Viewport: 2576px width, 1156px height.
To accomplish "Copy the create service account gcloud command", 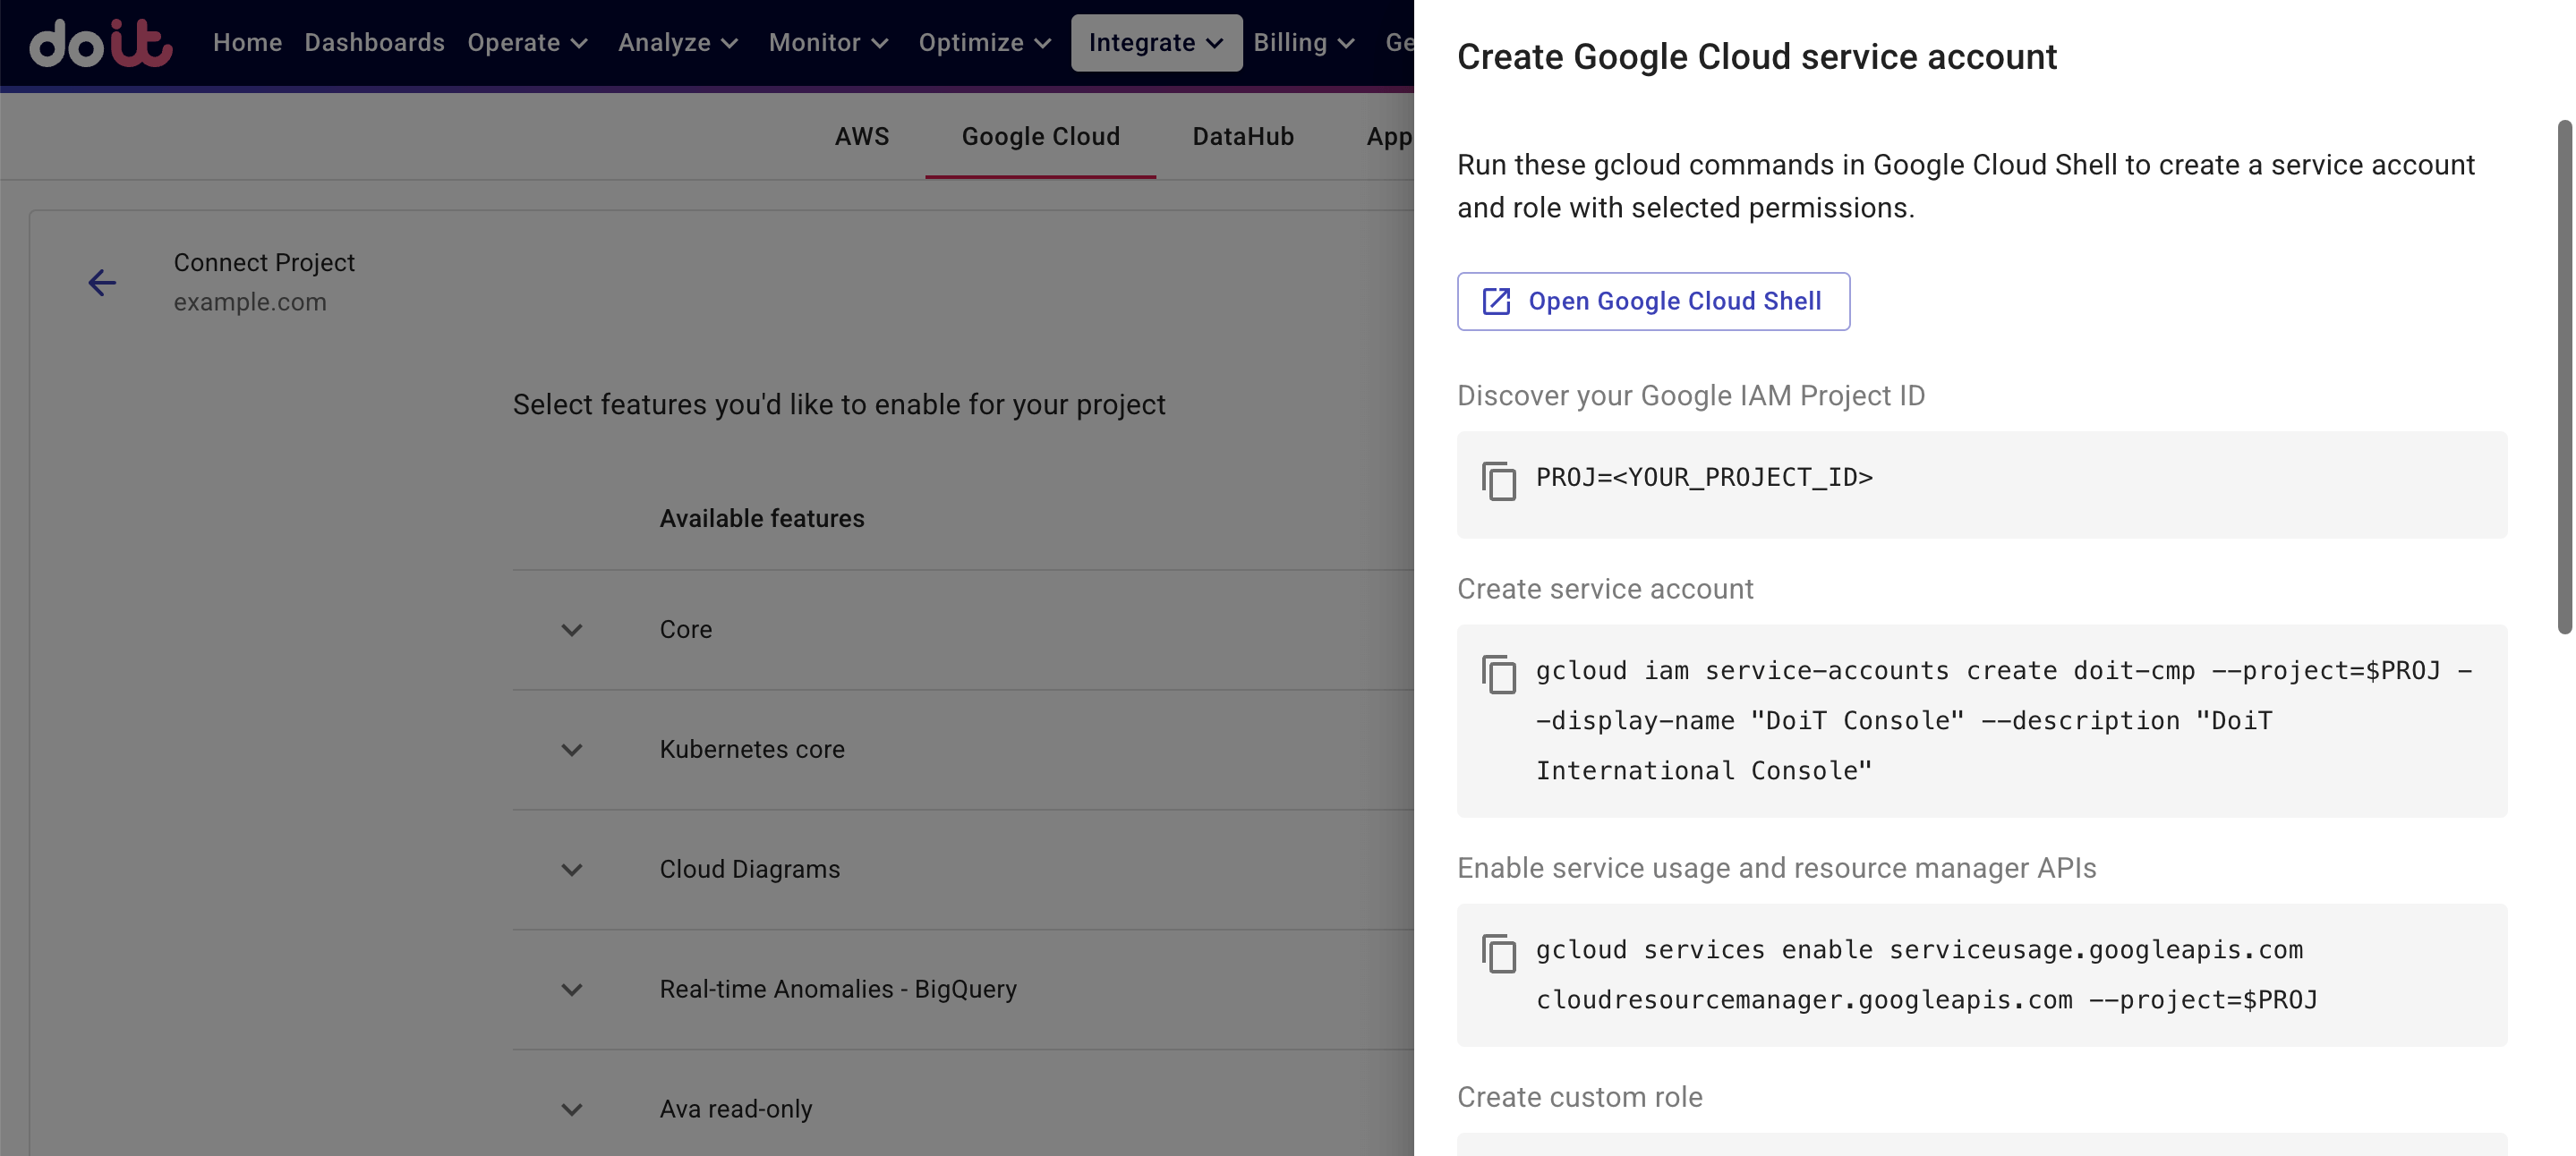I will [1499, 675].
